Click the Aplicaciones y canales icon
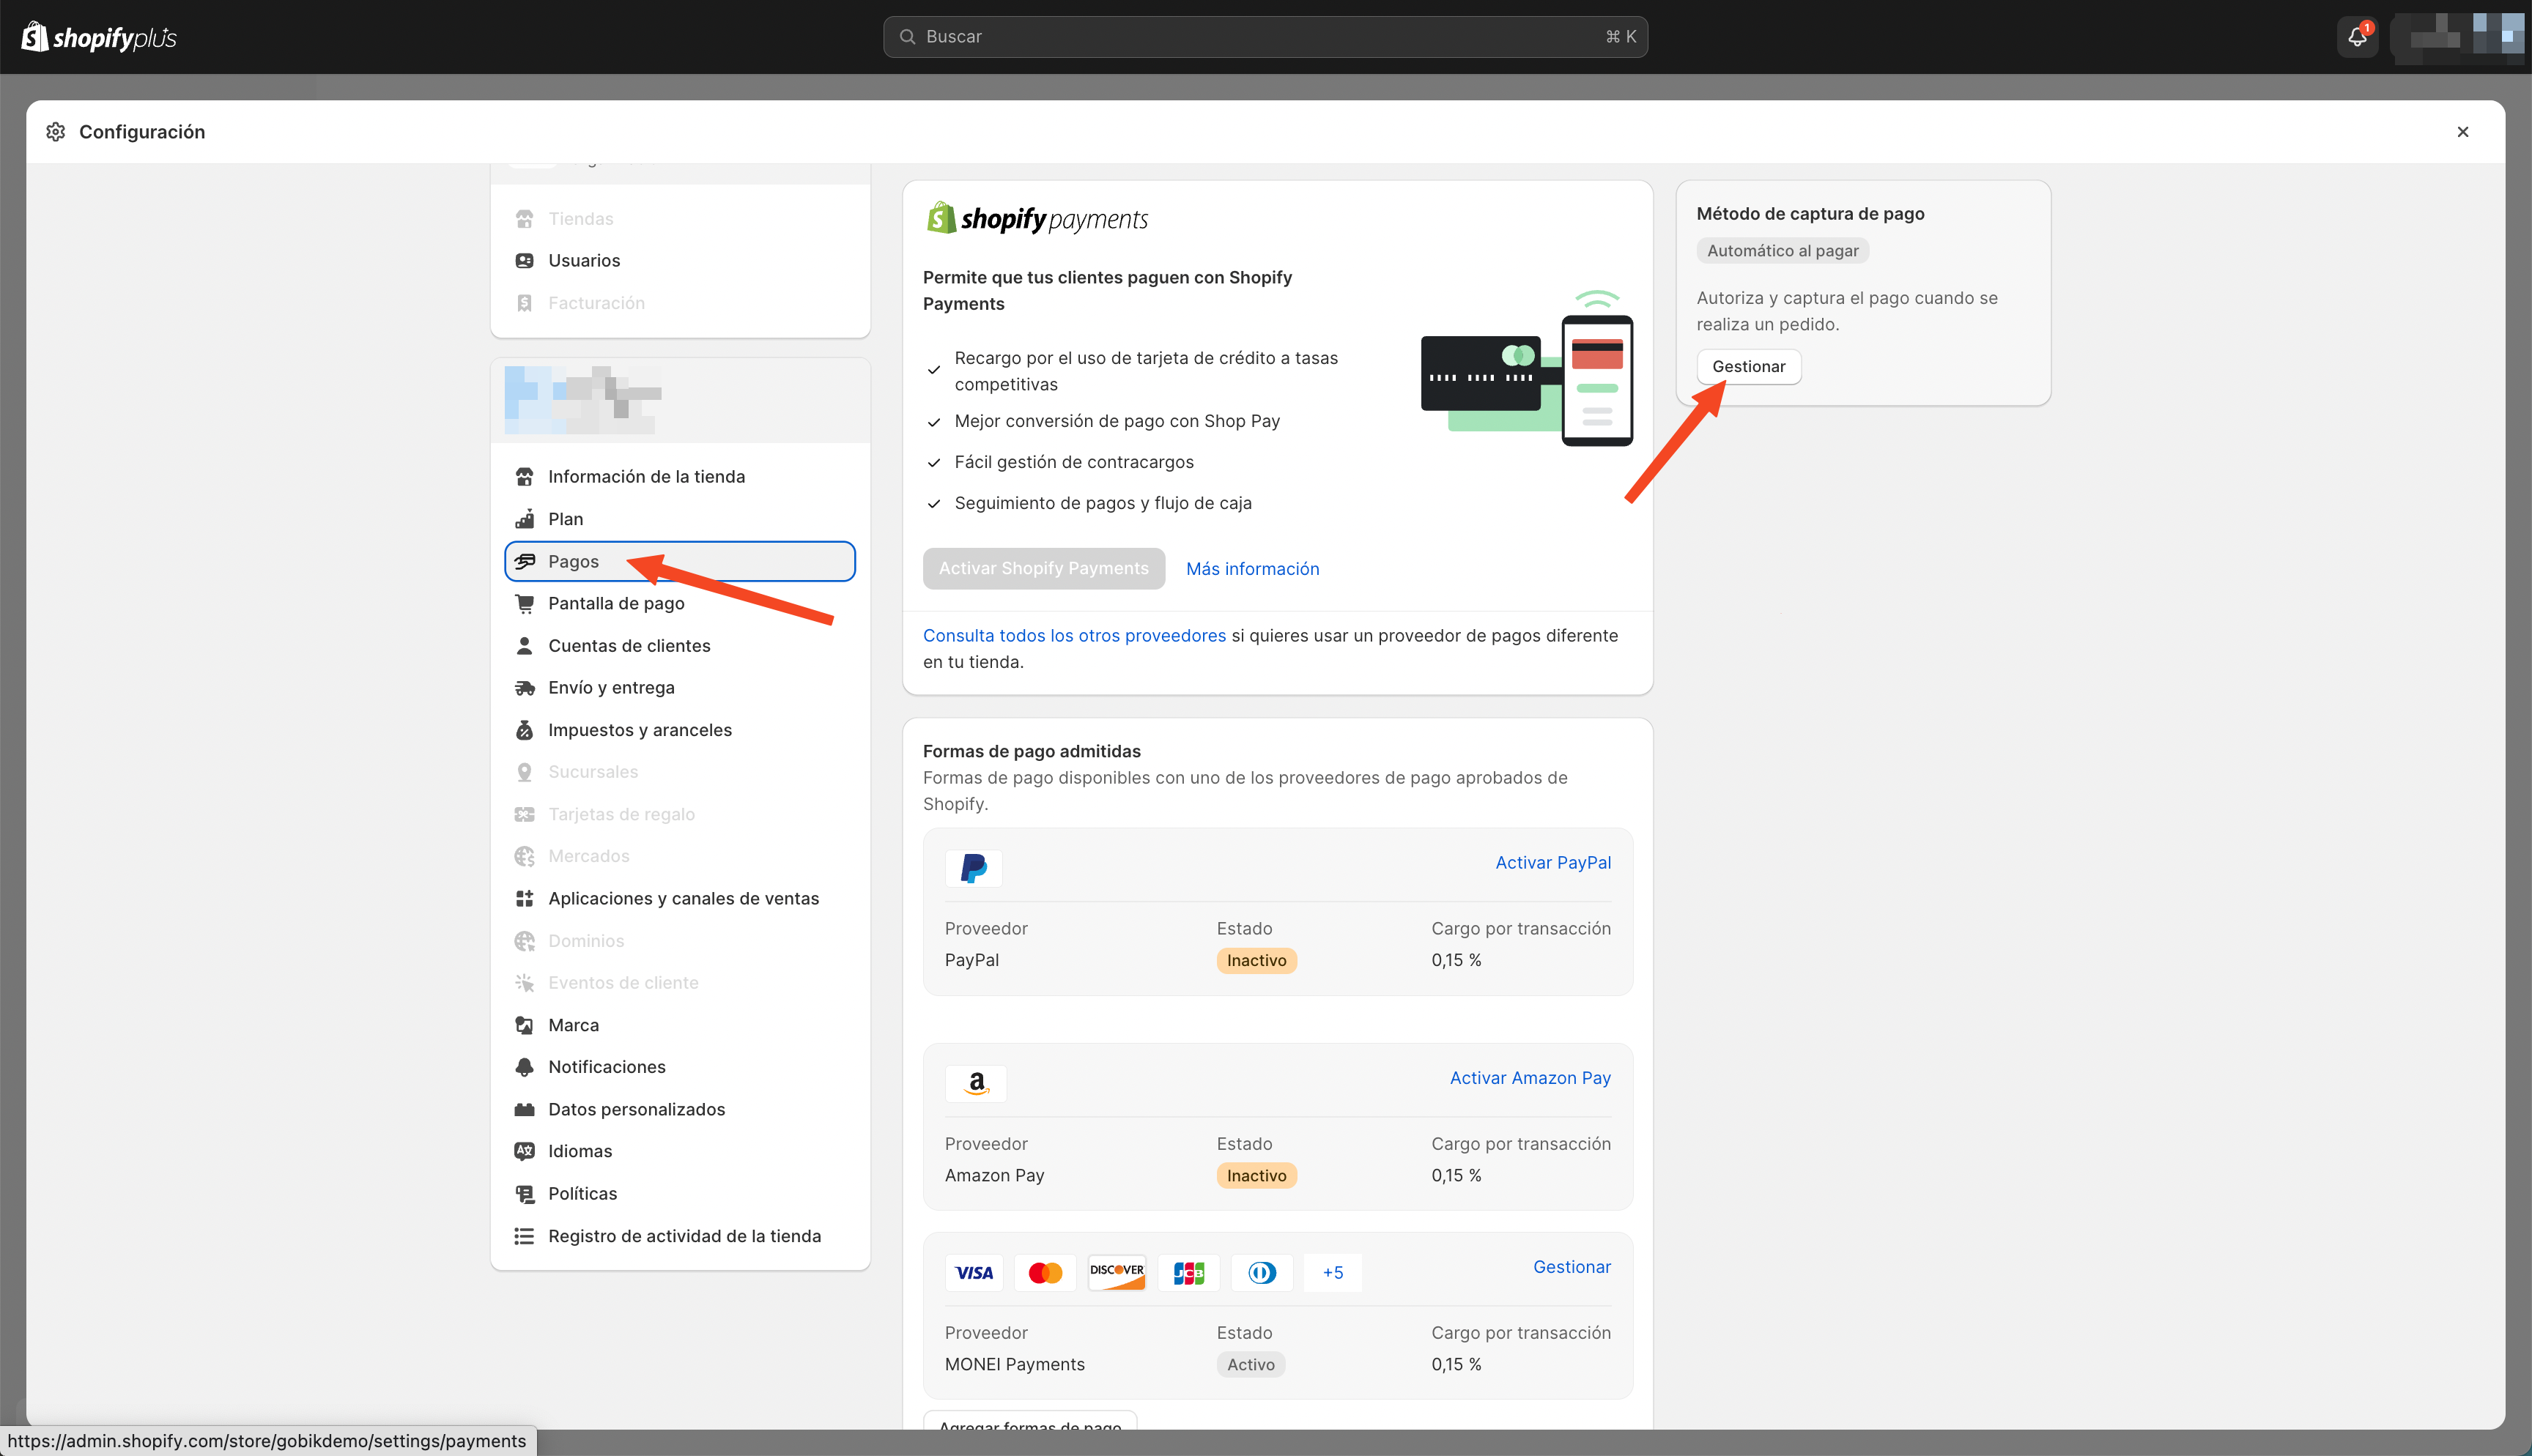Viewport: 2532px width, 1456px height. (x=524, y=899)
